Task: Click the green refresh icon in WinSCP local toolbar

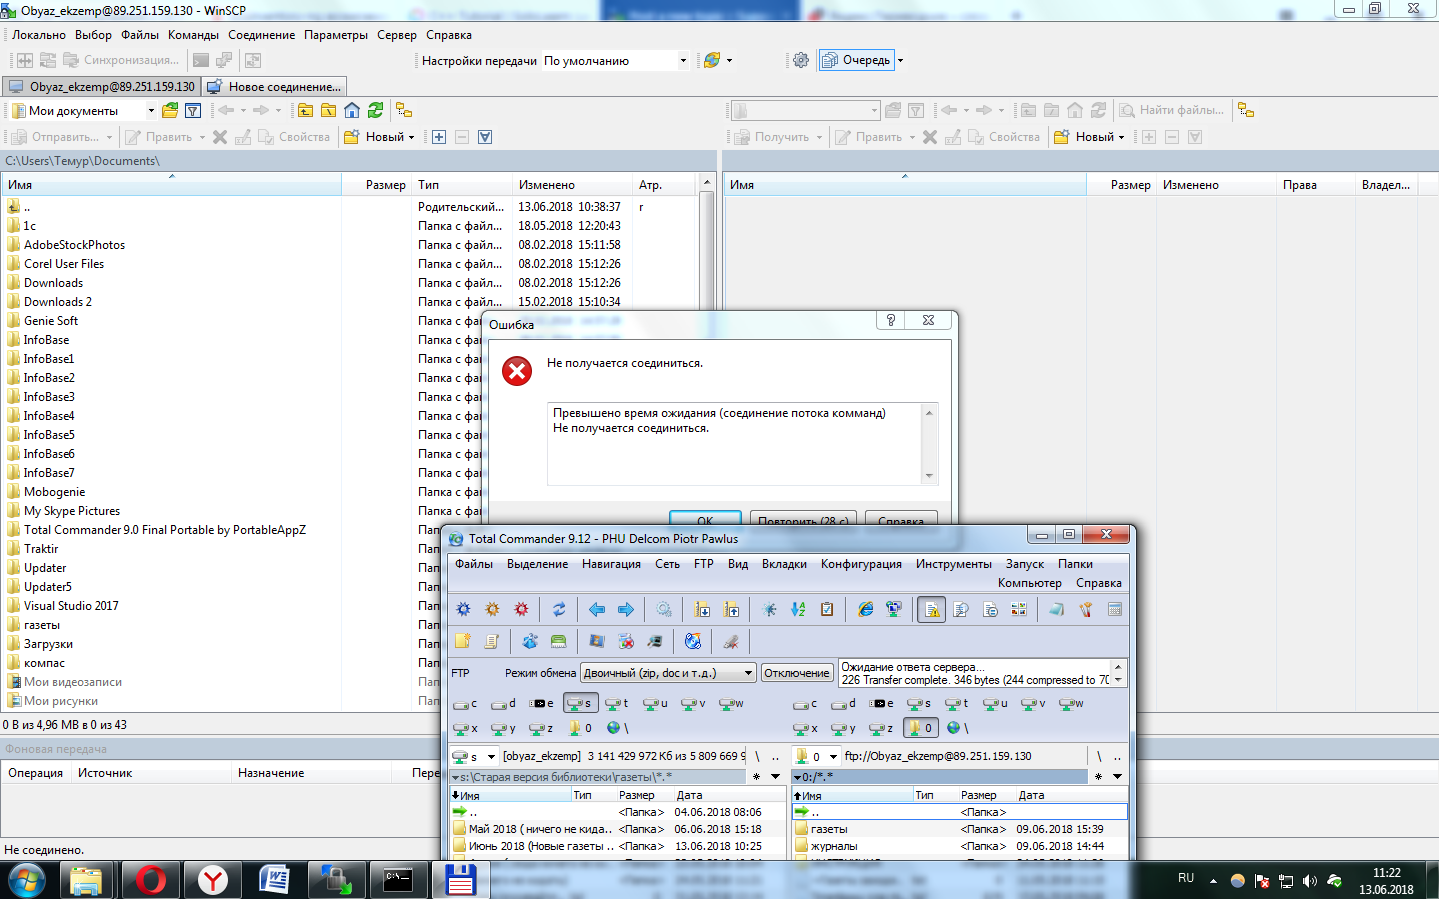Action: [375, 110]
